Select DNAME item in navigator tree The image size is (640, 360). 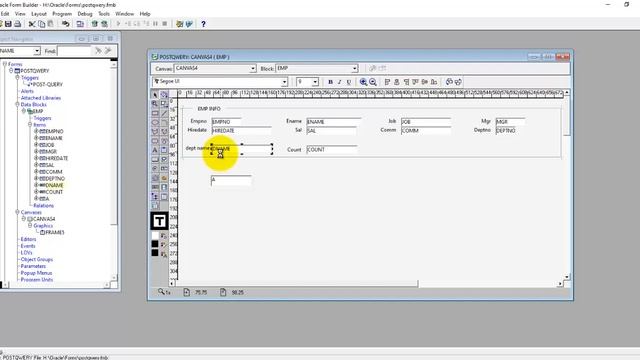54,185
